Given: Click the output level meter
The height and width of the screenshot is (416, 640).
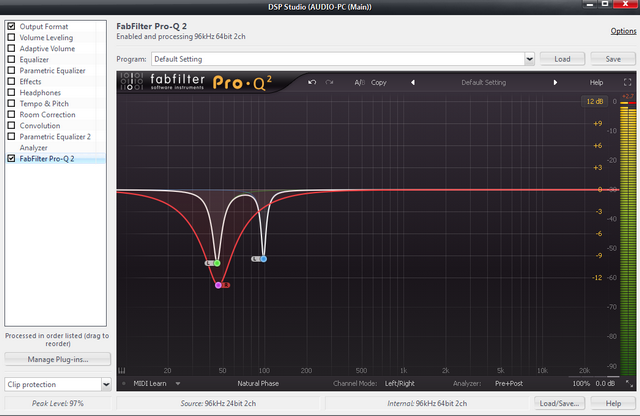Looking at the screenshot, I should 628,239.
